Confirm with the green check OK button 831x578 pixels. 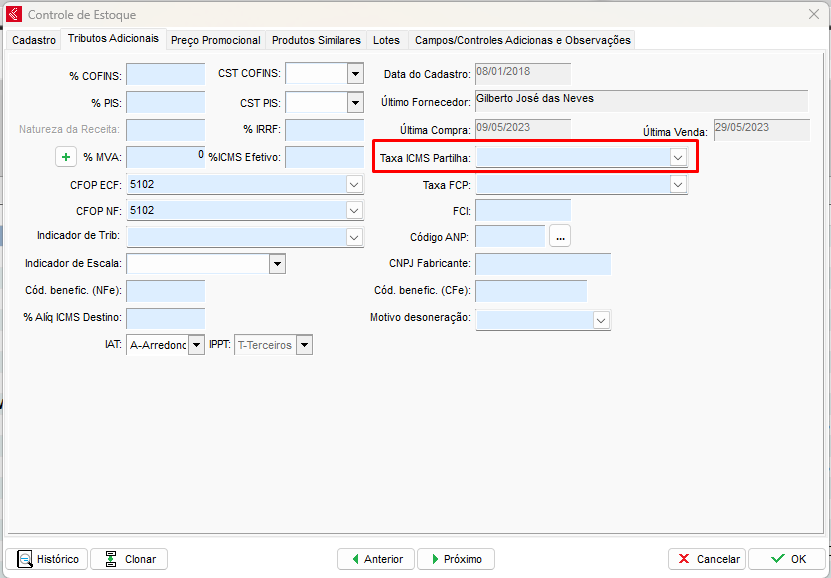787,559
